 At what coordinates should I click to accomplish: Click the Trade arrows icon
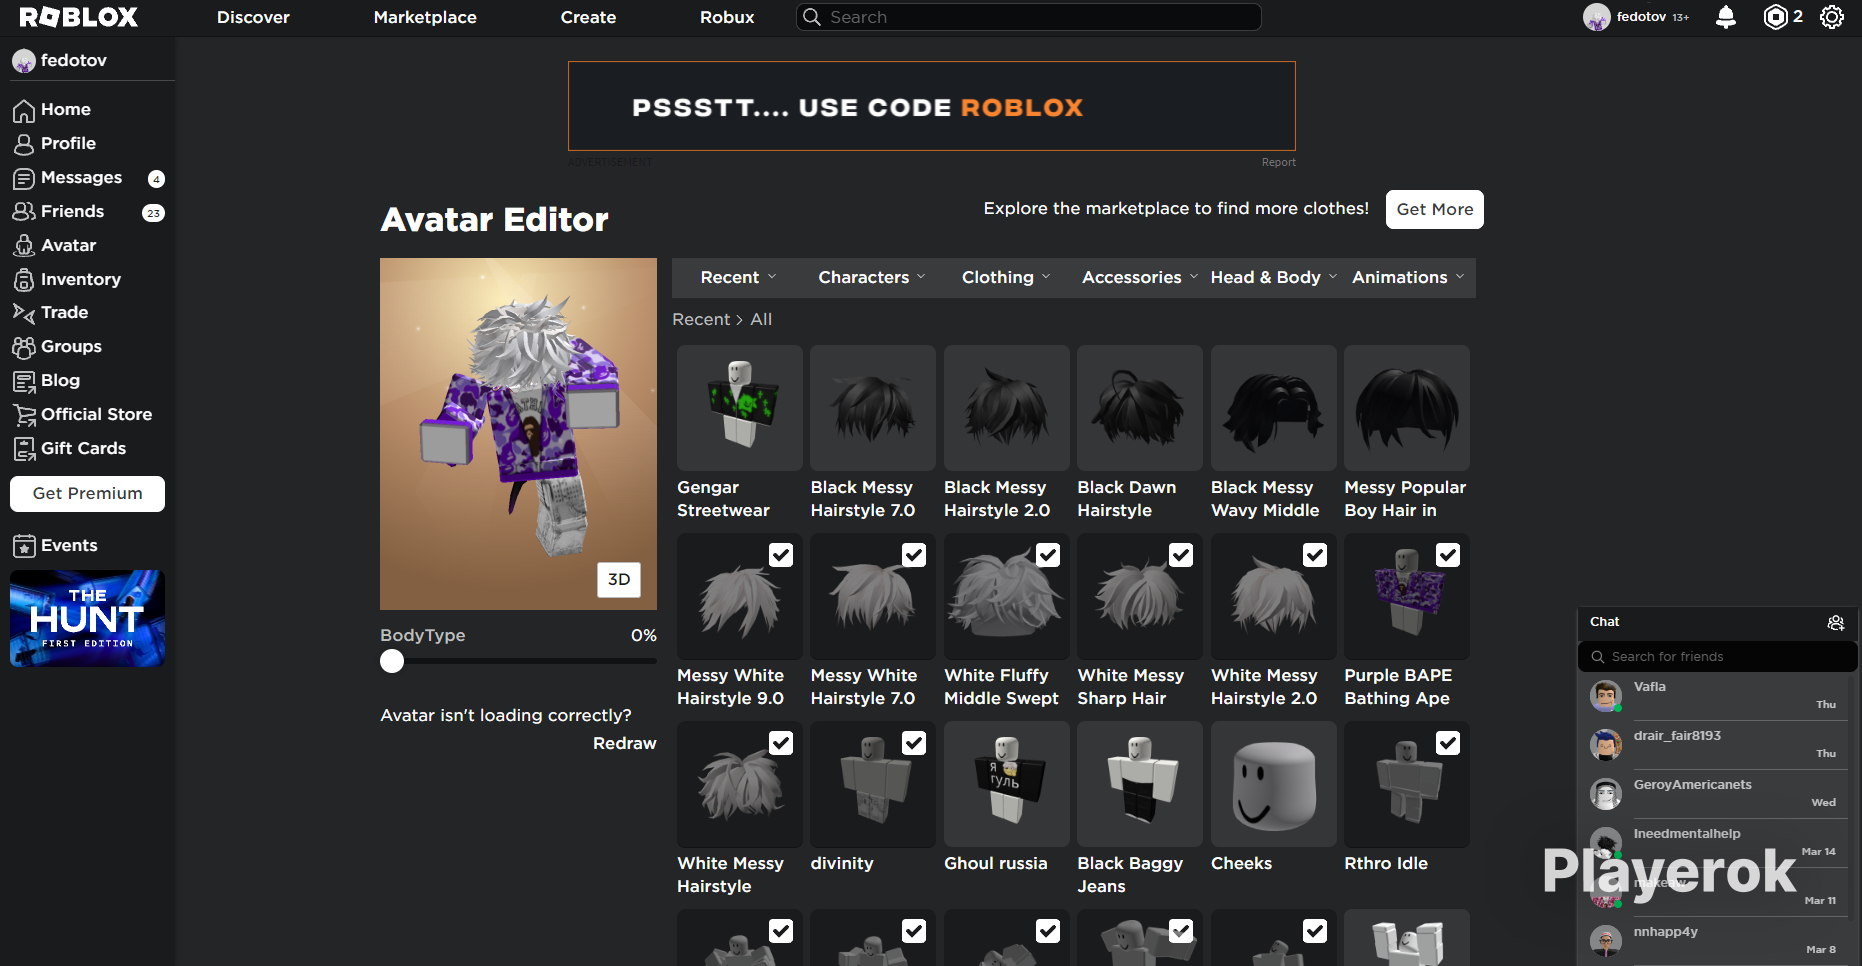click(24, 313)
